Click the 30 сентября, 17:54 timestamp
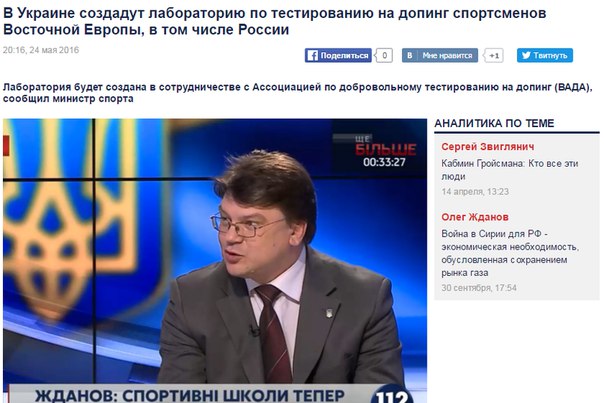The image size is (604, 403). coord(479,288)
